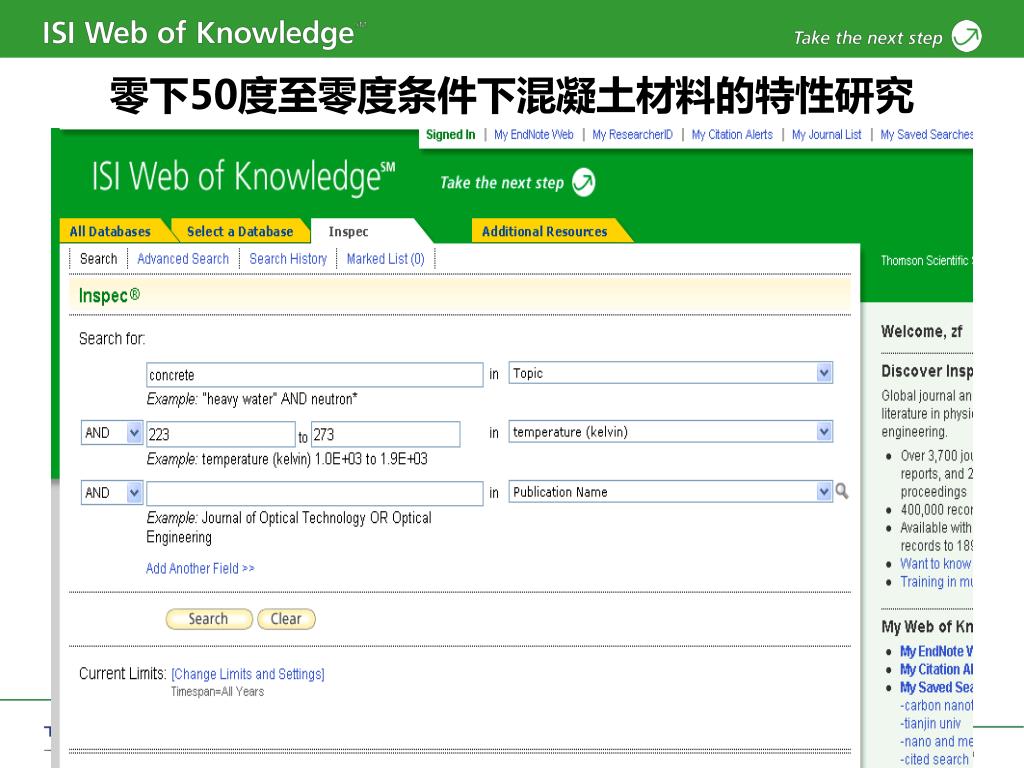The height and width of the screenshot is (768, 1024).
Task: View the Marked List (0)
Action: coord(385,259)
